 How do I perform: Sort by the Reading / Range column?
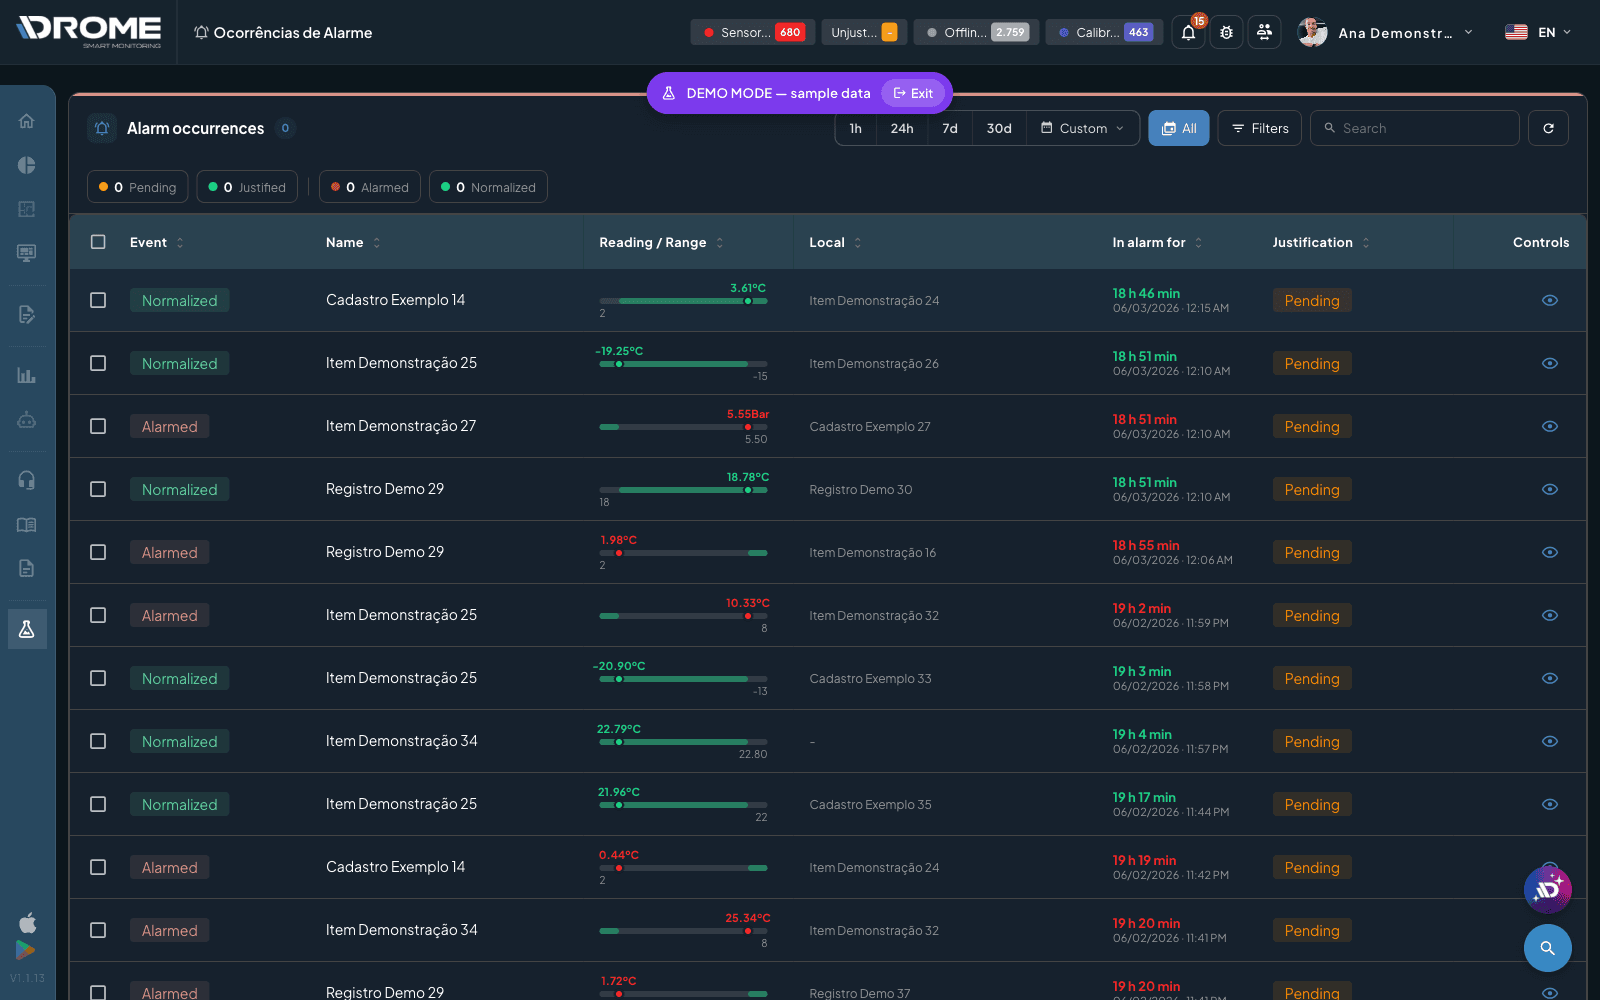661,242
